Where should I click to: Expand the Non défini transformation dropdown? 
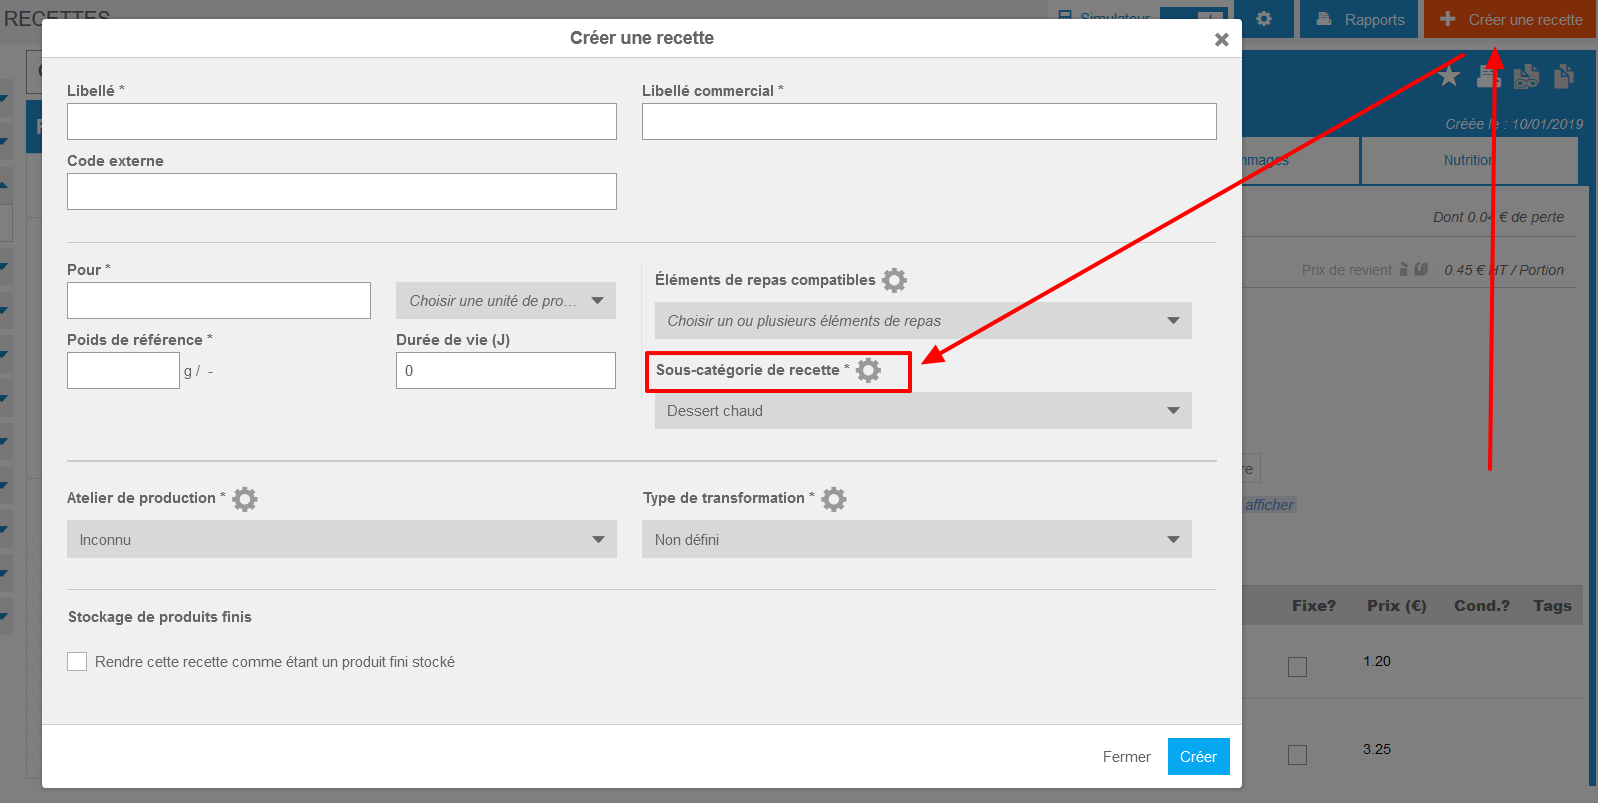[916, 540]
